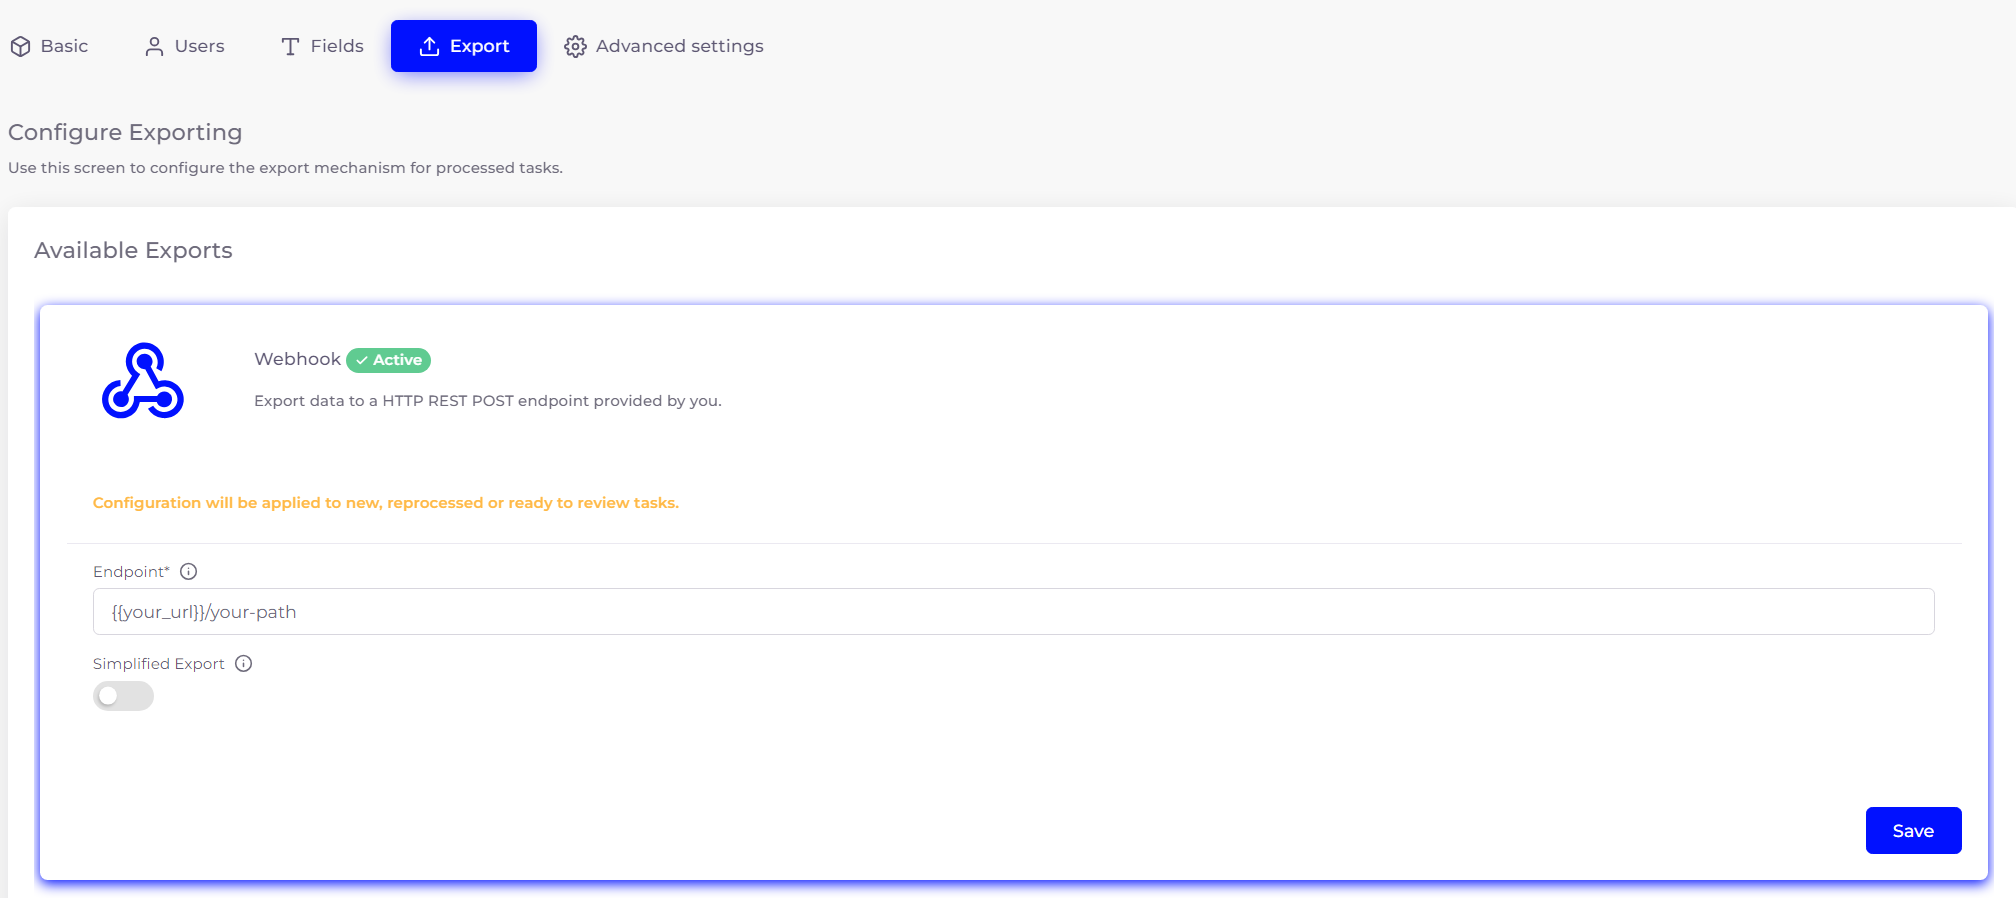The height and width of the screenshot is (898, 2016).
Task: Click the person icon on Users tab
Action: click(154, 47)
